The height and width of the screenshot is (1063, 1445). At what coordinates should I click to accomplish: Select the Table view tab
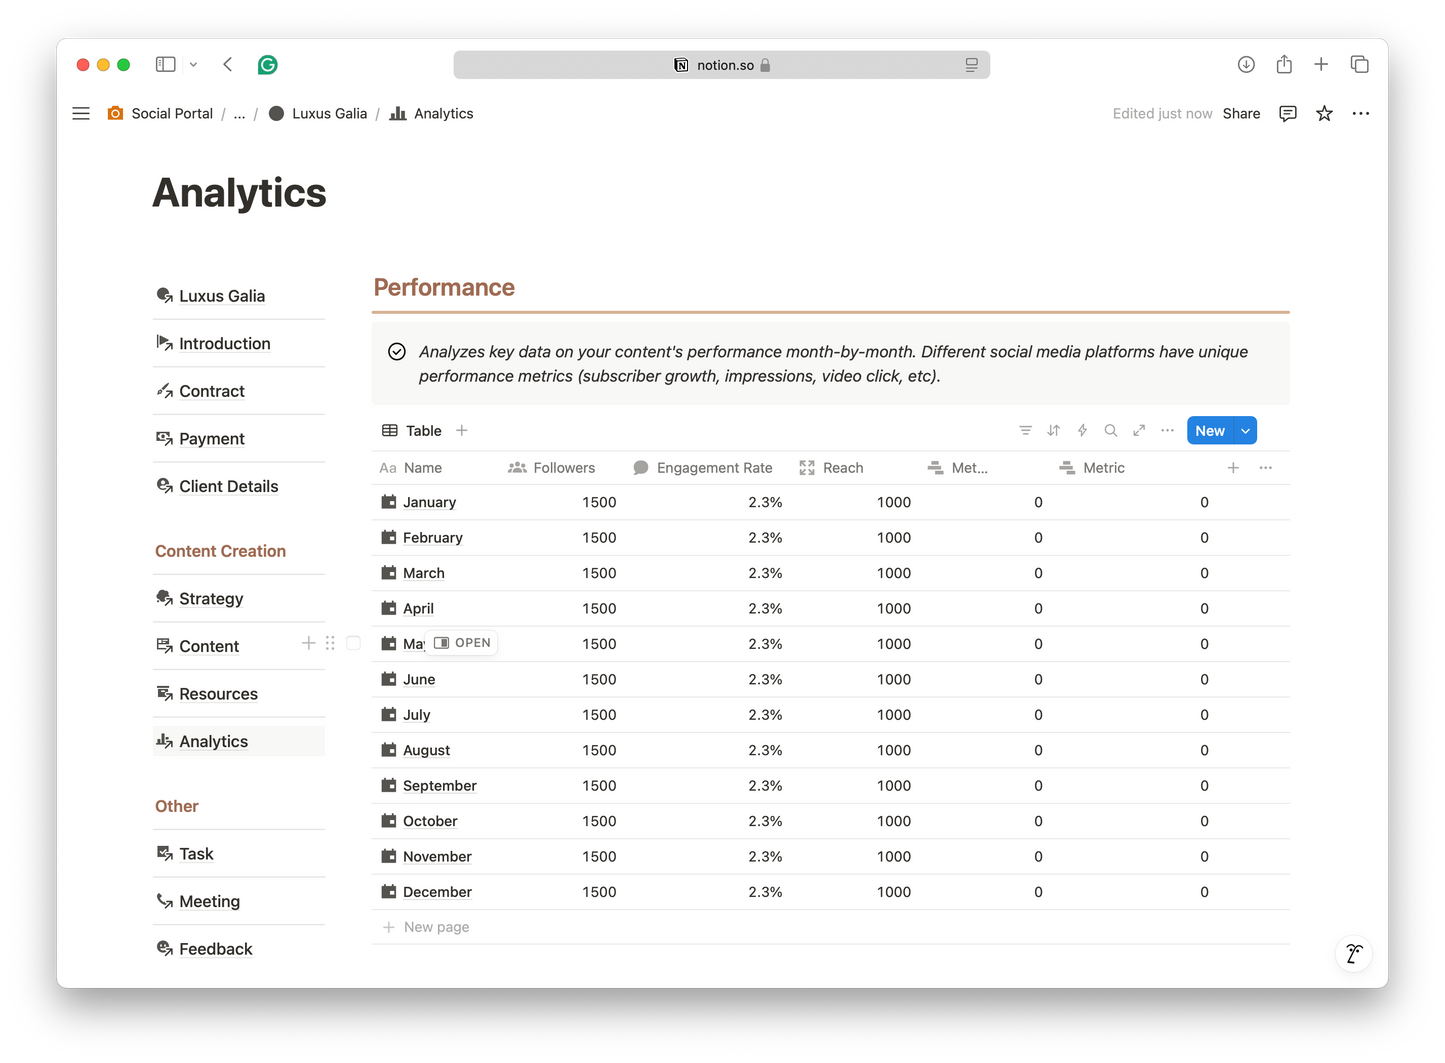point(412,431)
